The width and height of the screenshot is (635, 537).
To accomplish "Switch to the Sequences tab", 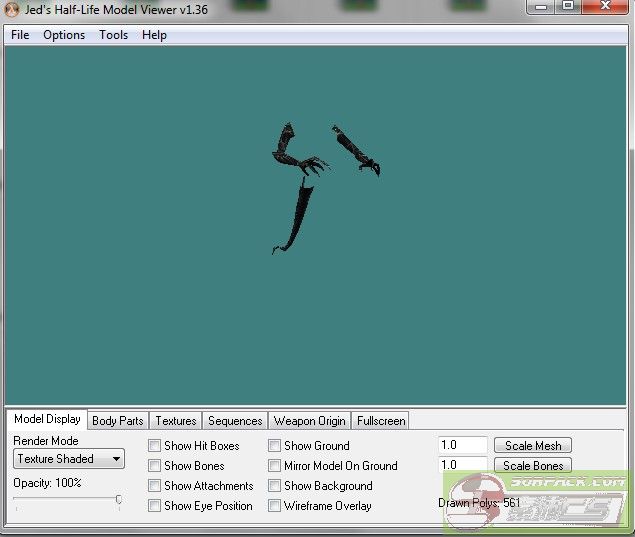I will [235, 421].
